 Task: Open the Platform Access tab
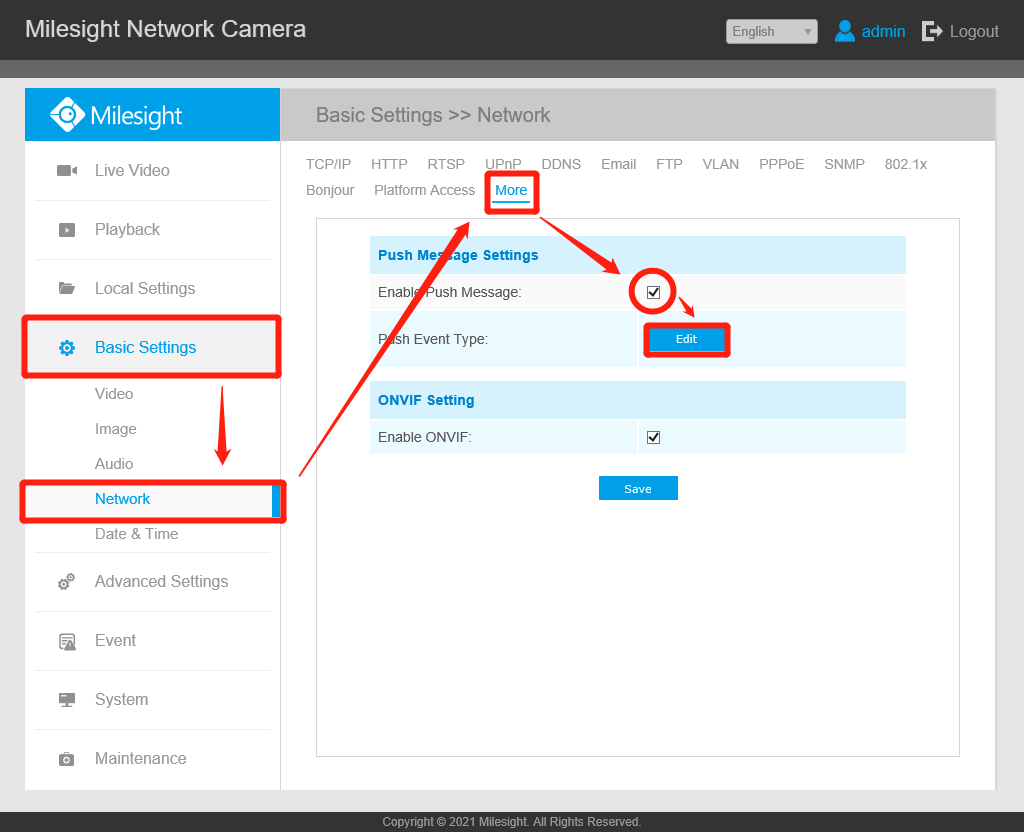click(x=424, y=190)
